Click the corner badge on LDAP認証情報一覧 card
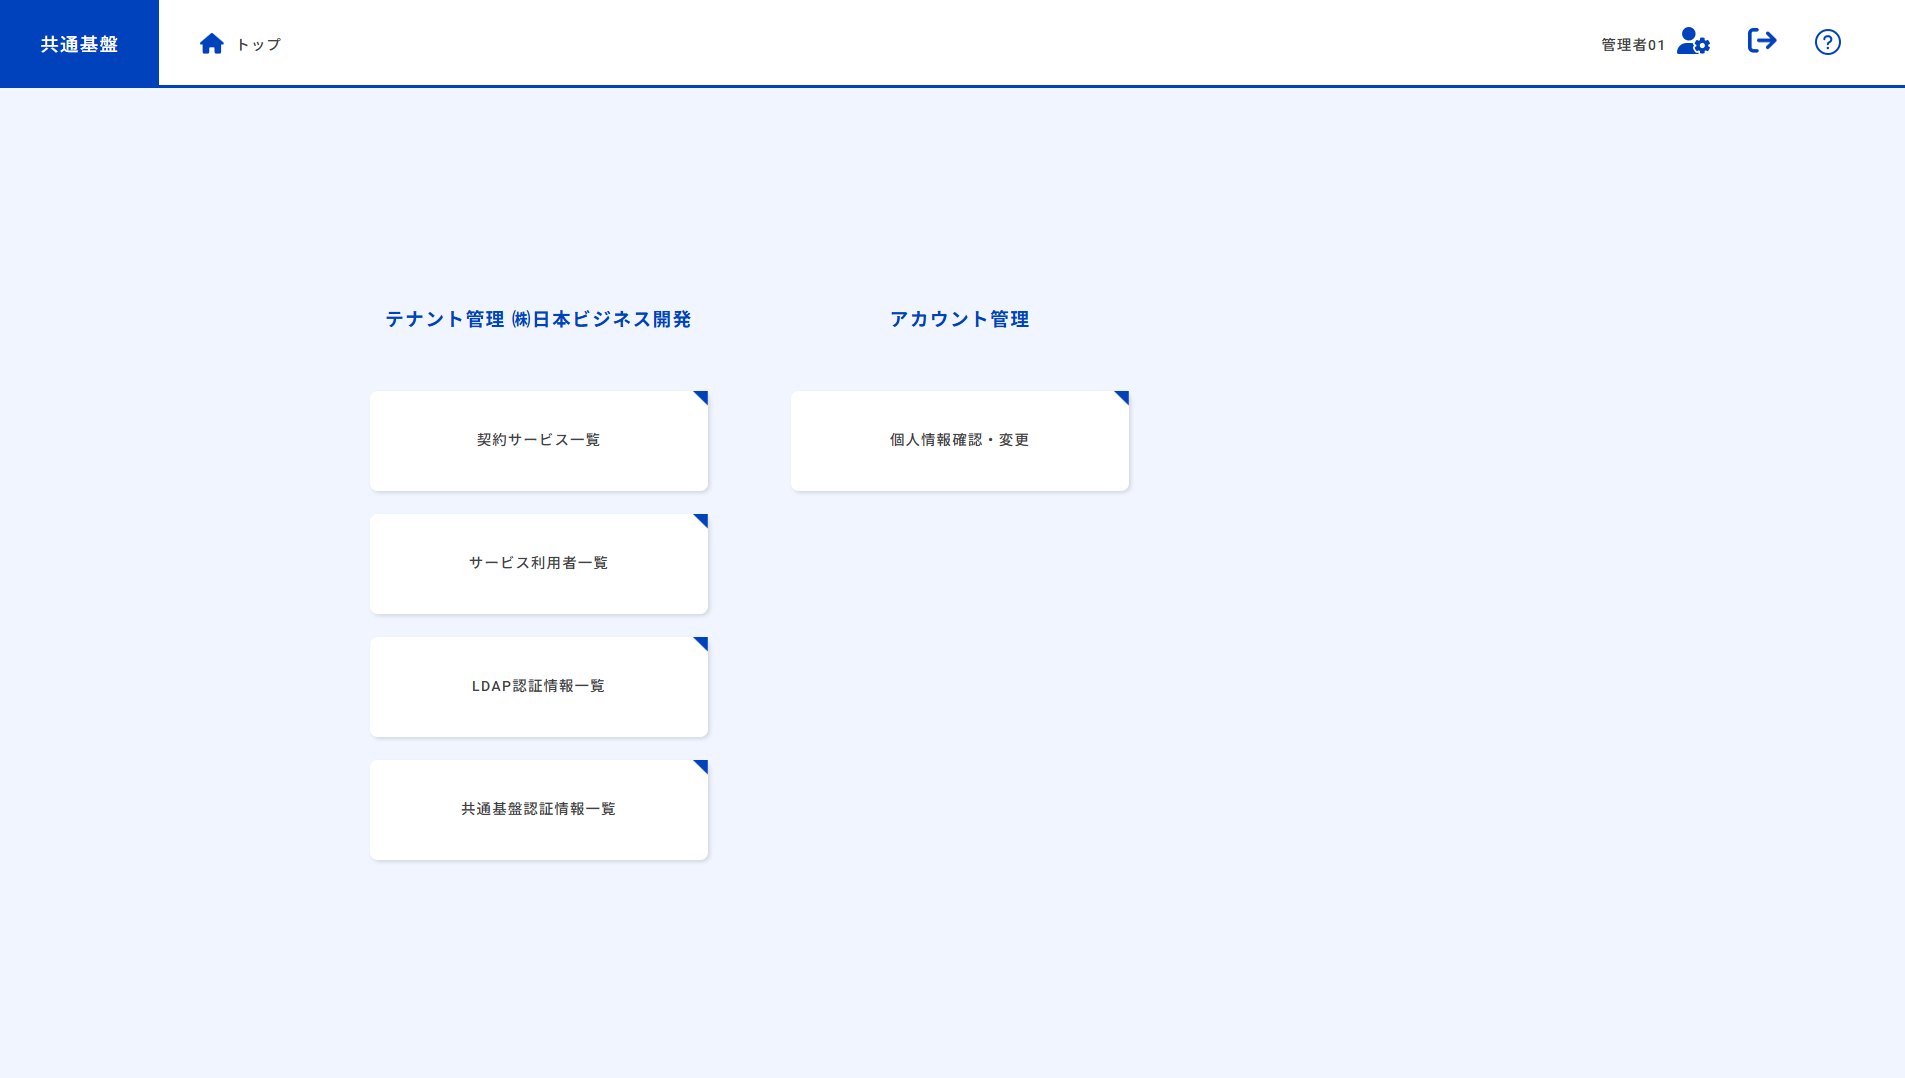Viewport: 1905px width, 1078px height. coord(702,644)
